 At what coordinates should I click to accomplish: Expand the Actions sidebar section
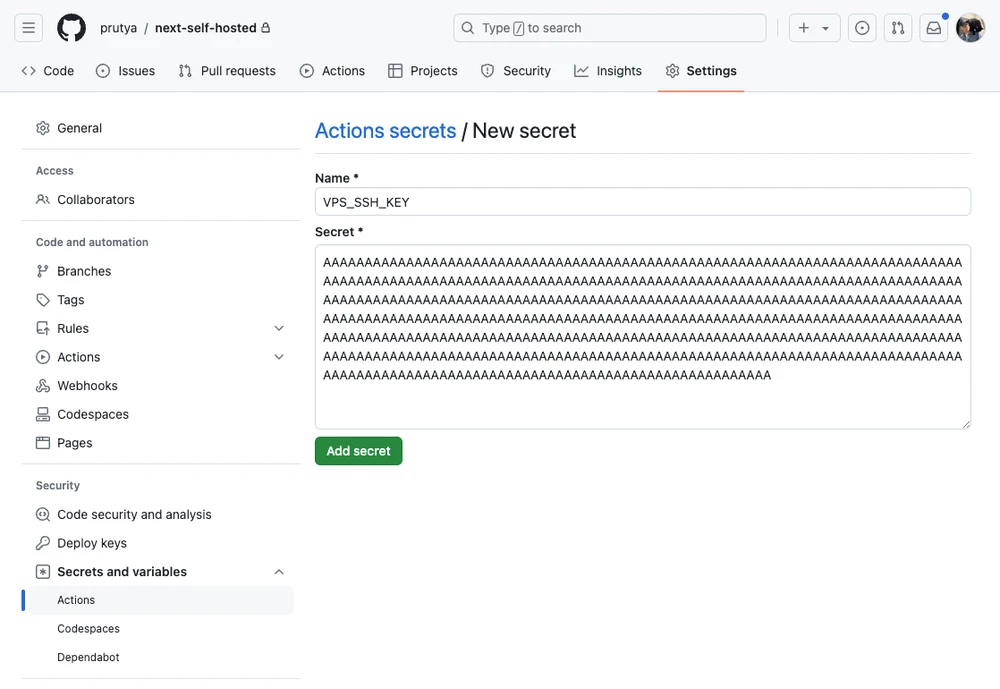tap(279, 357)
